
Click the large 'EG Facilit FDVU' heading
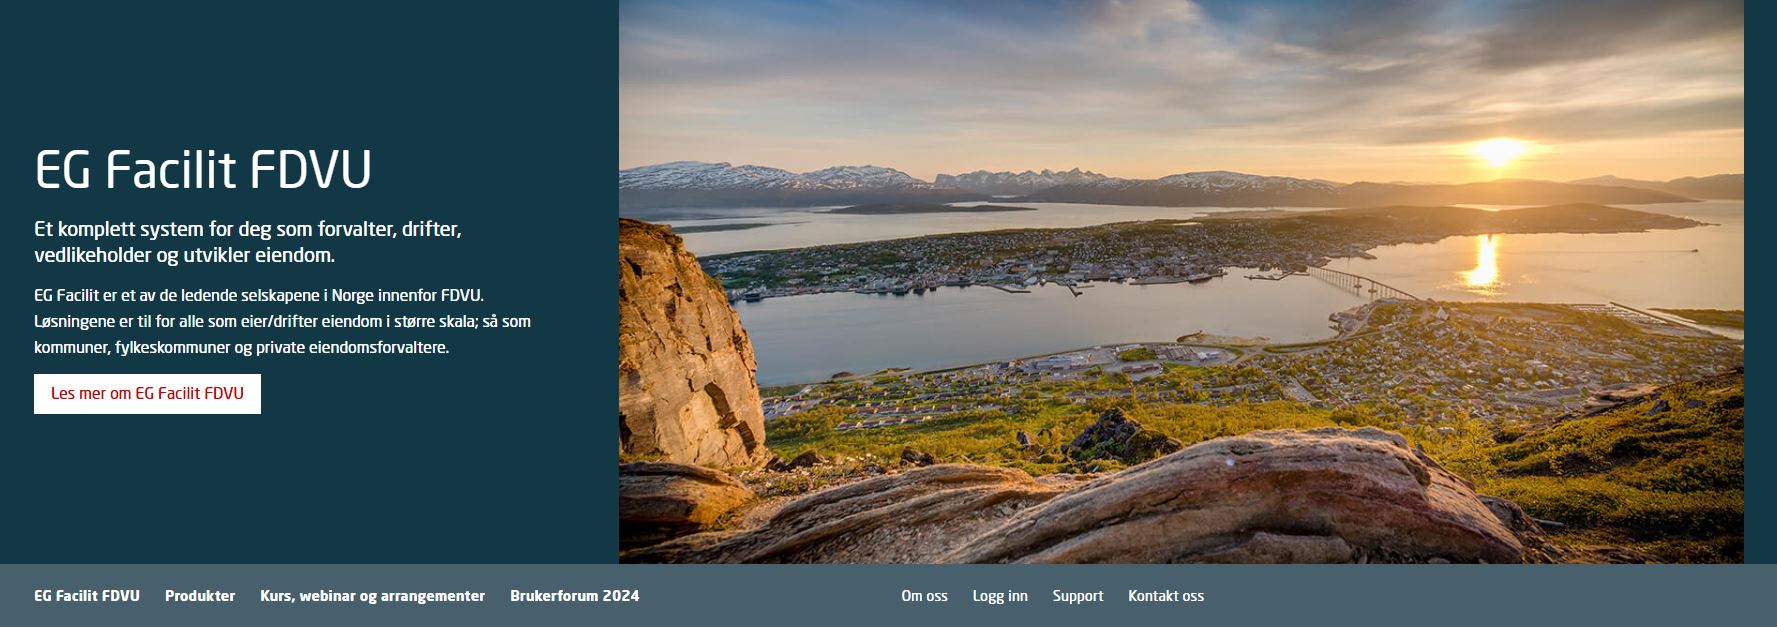(x=203, y=170)
